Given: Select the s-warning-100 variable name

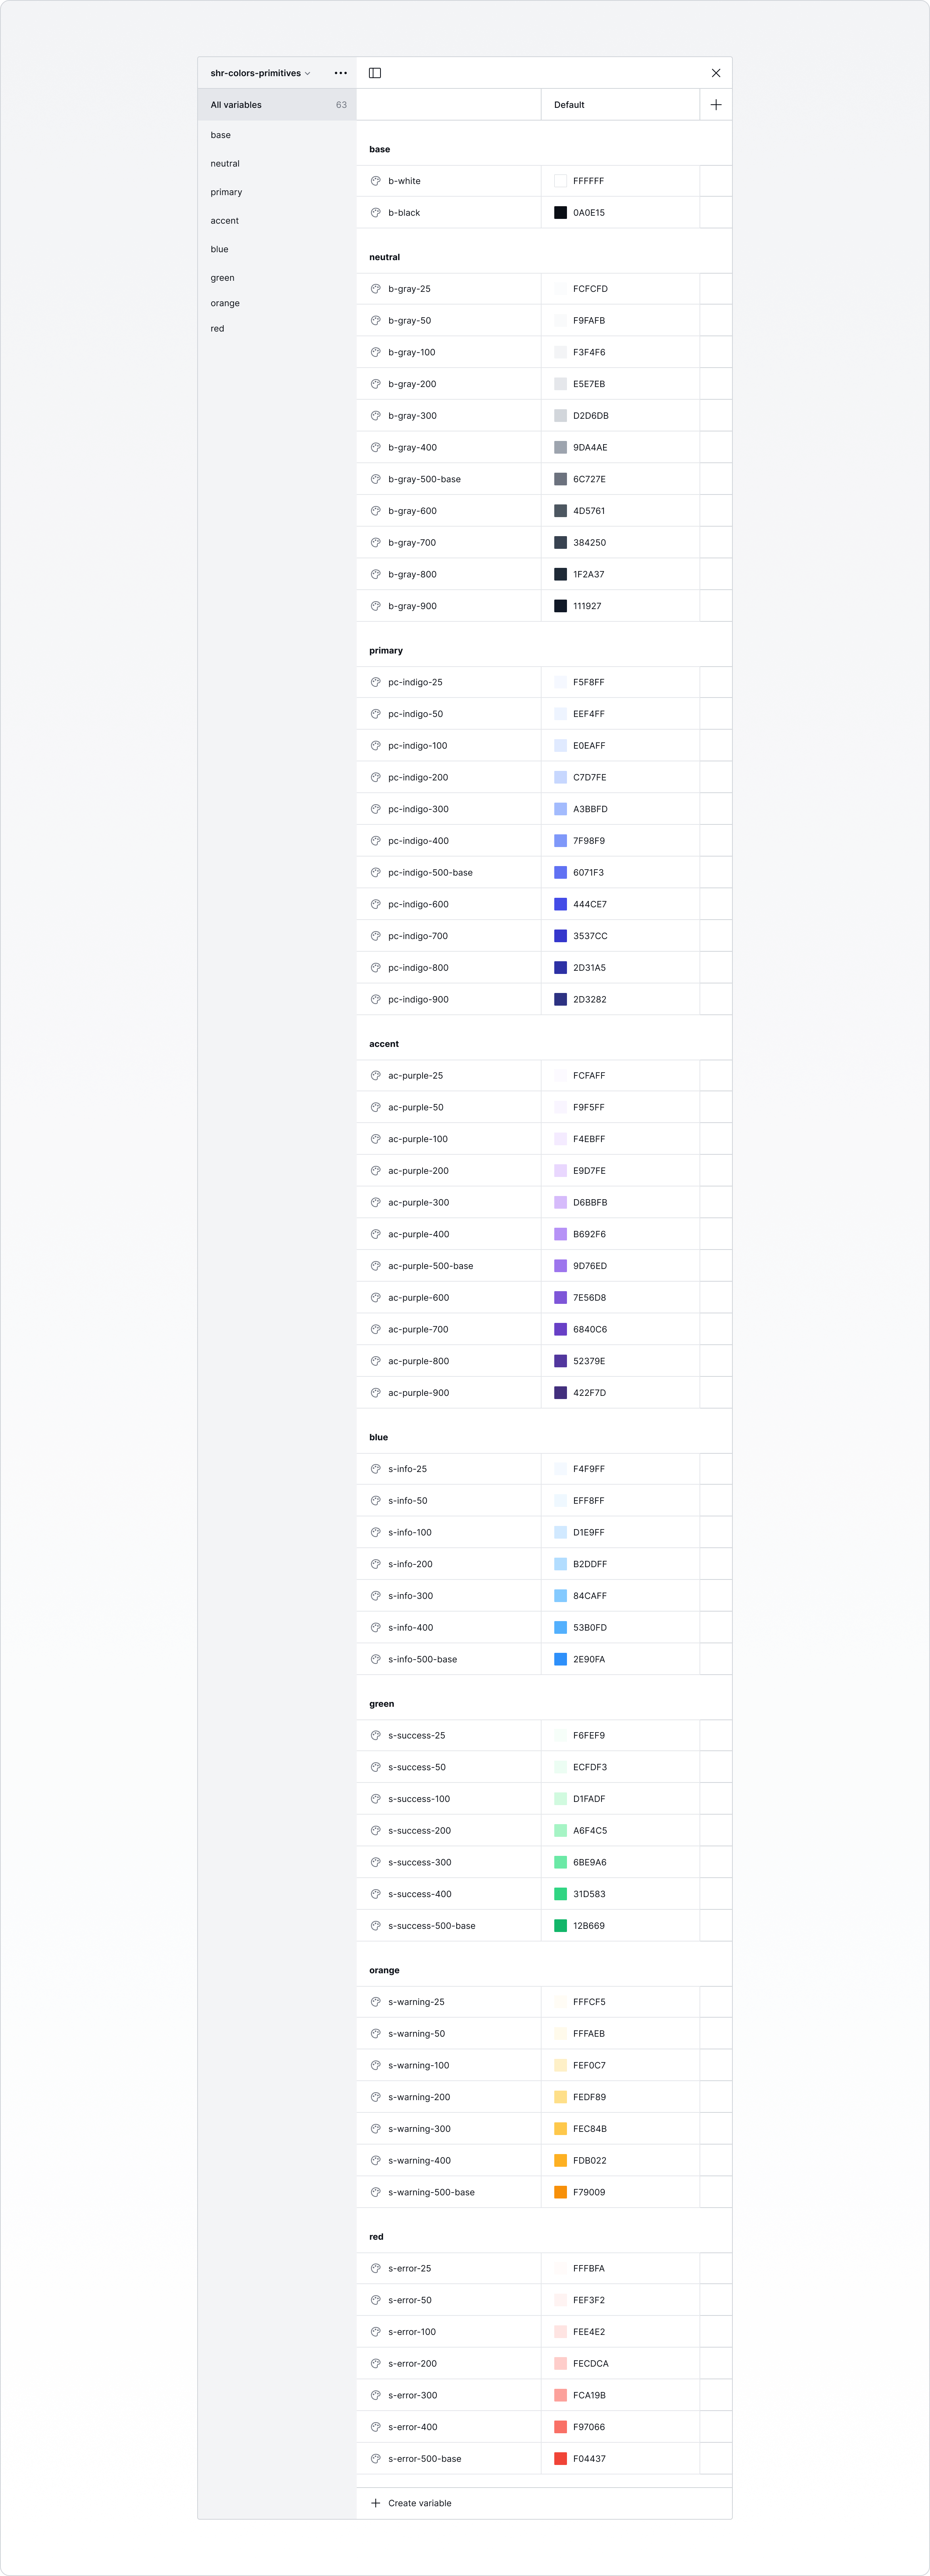Looking at the screenshot, I should (x=419, y=2065).
